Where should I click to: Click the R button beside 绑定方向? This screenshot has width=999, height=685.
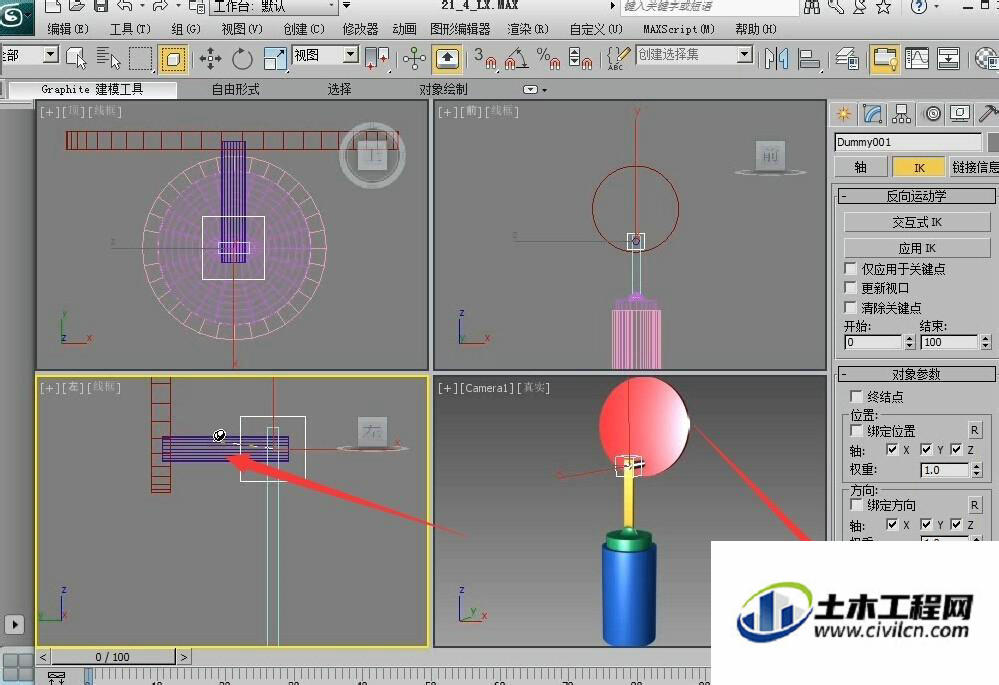[974, 505]
